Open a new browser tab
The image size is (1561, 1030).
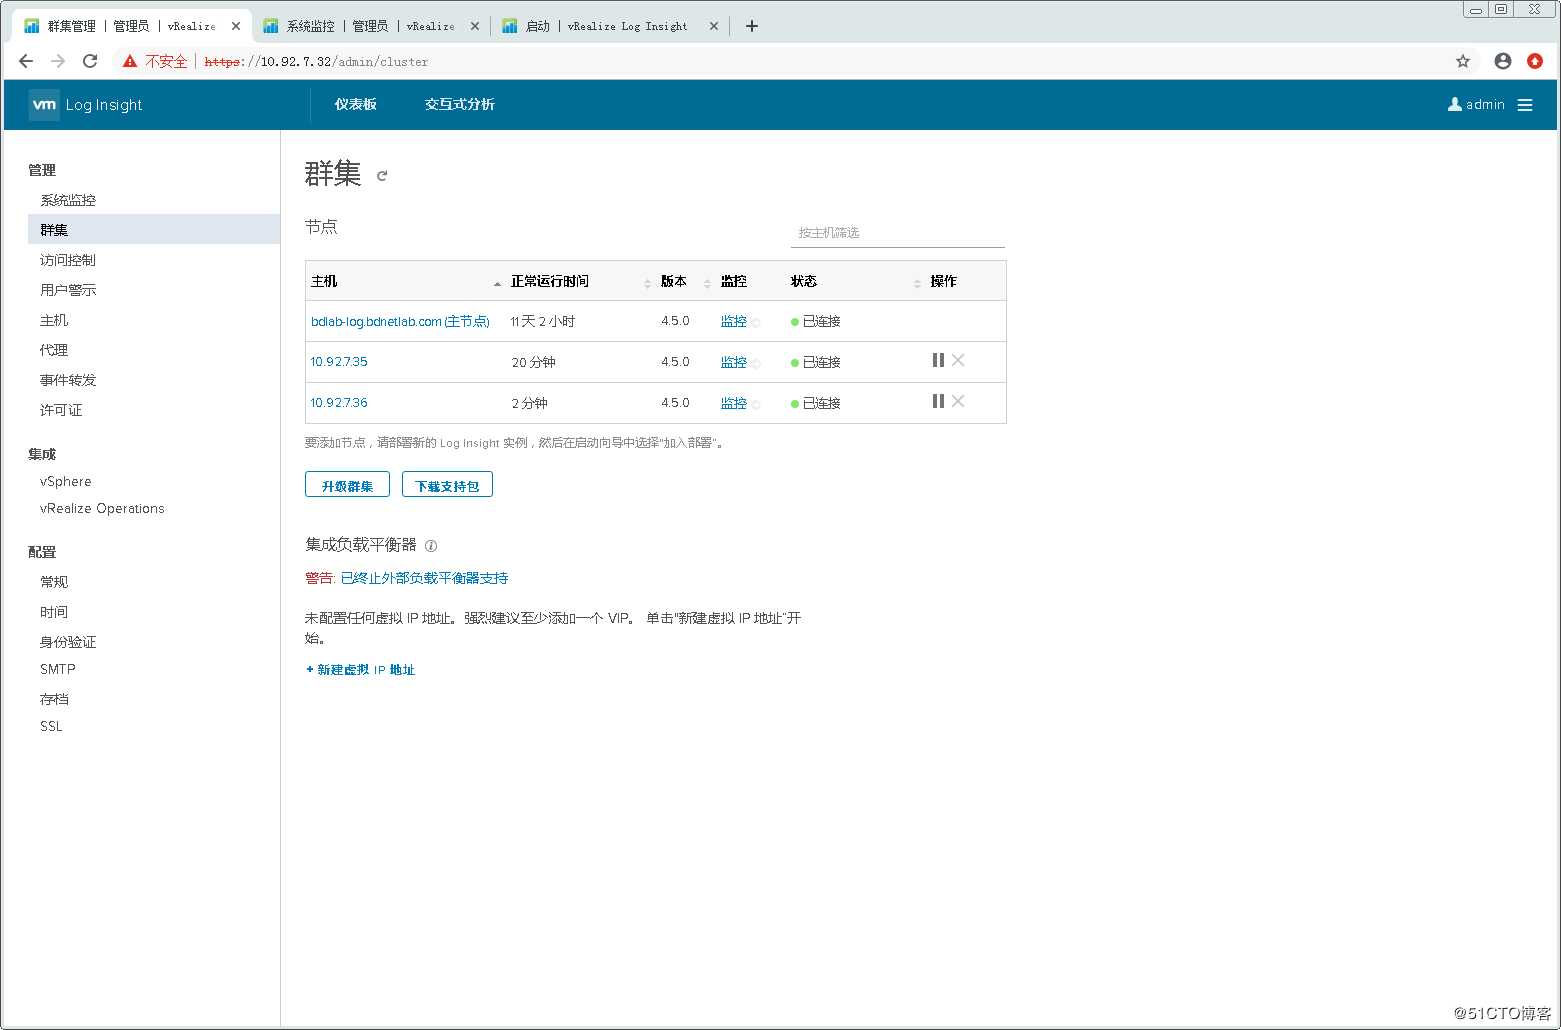coord(752,26)
